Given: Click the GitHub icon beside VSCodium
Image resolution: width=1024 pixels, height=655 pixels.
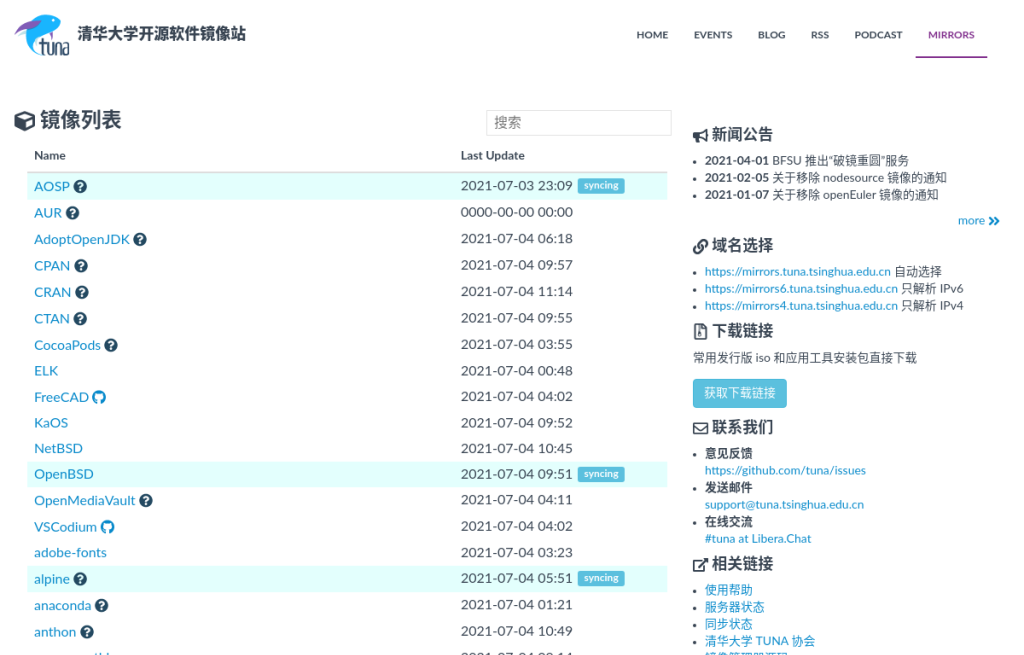Looking at the screenshot, I should (x=108, y=527).
